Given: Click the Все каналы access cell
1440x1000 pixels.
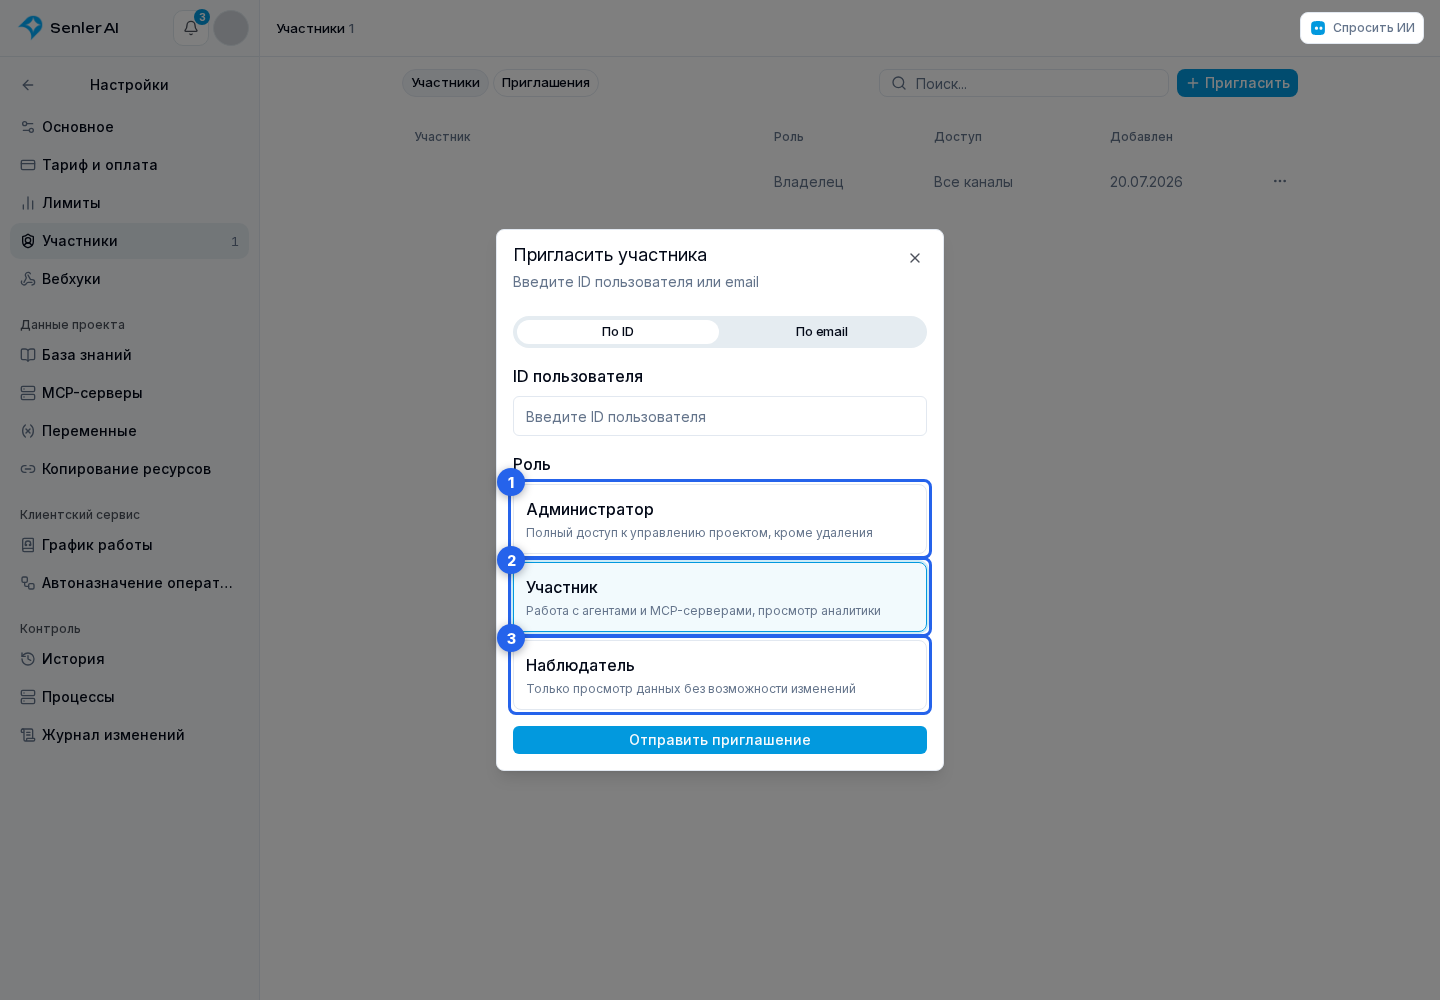Looking at the screenshot, I should pos(973,182).
